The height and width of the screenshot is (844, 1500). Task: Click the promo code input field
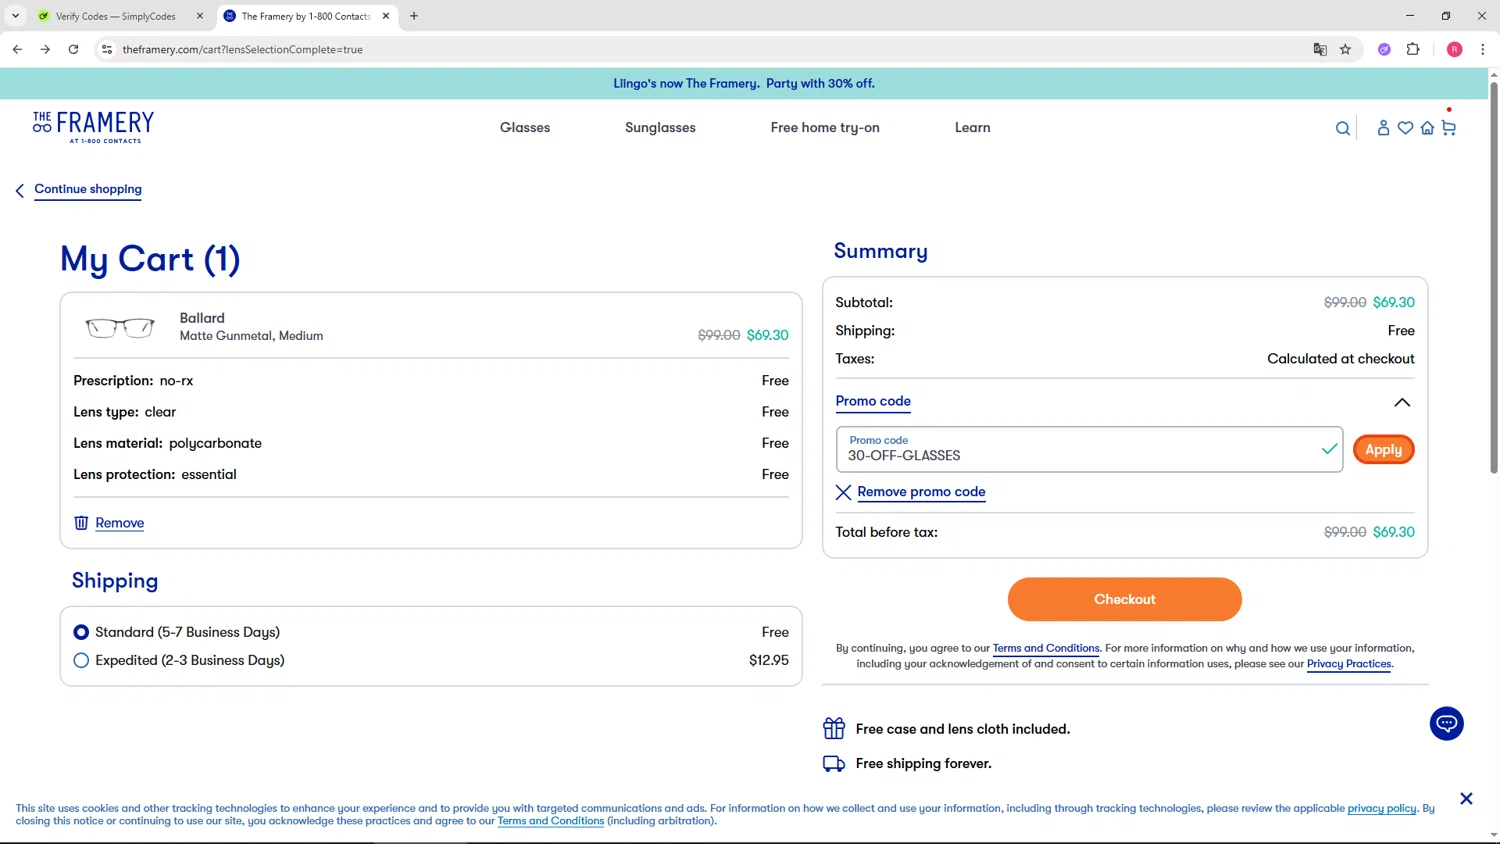[x=1089, y=450]
